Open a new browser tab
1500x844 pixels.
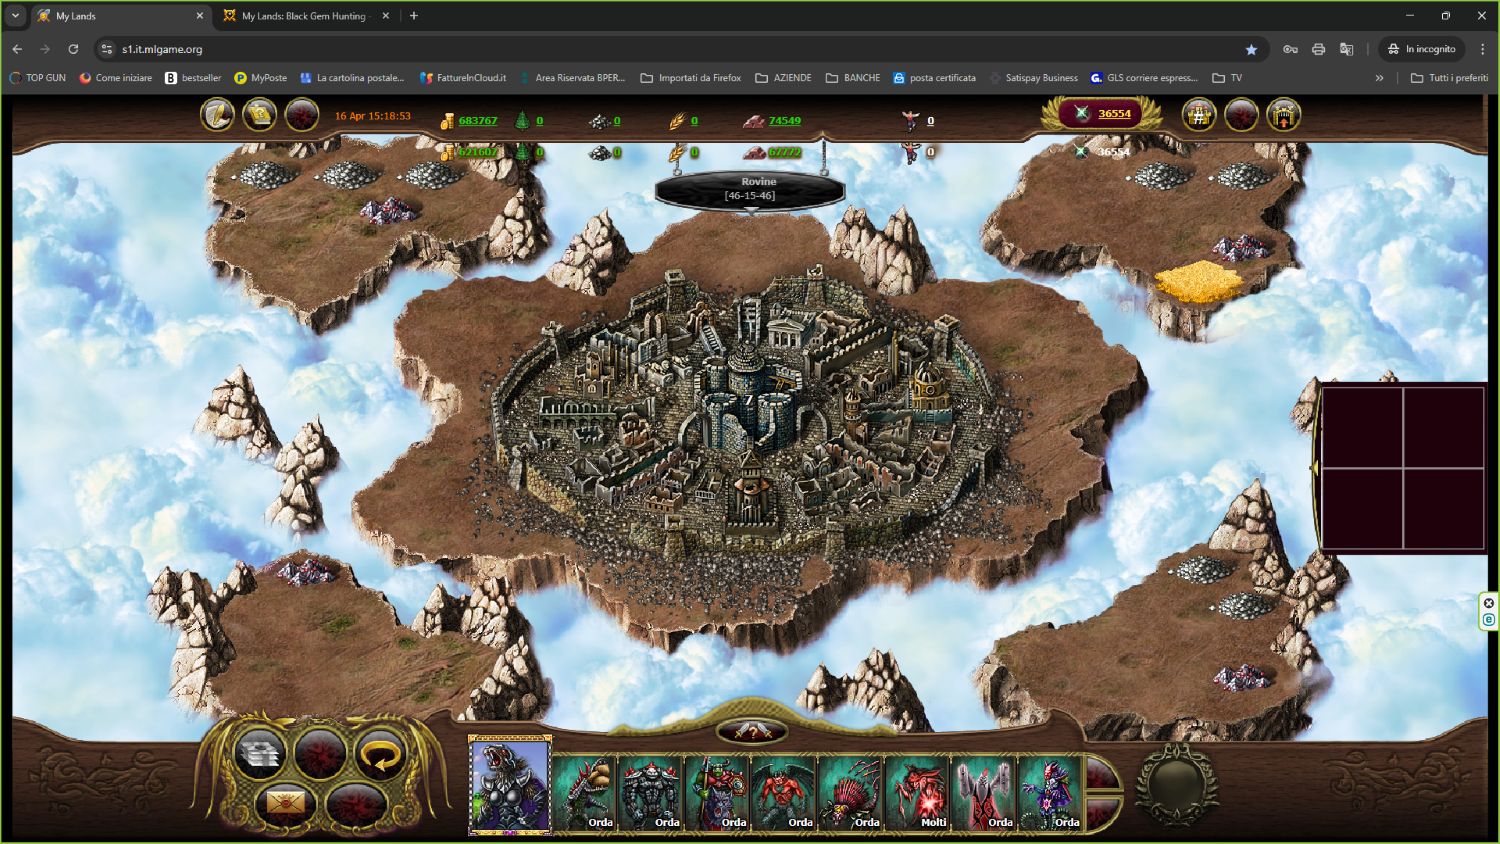[x=414, y=16]
